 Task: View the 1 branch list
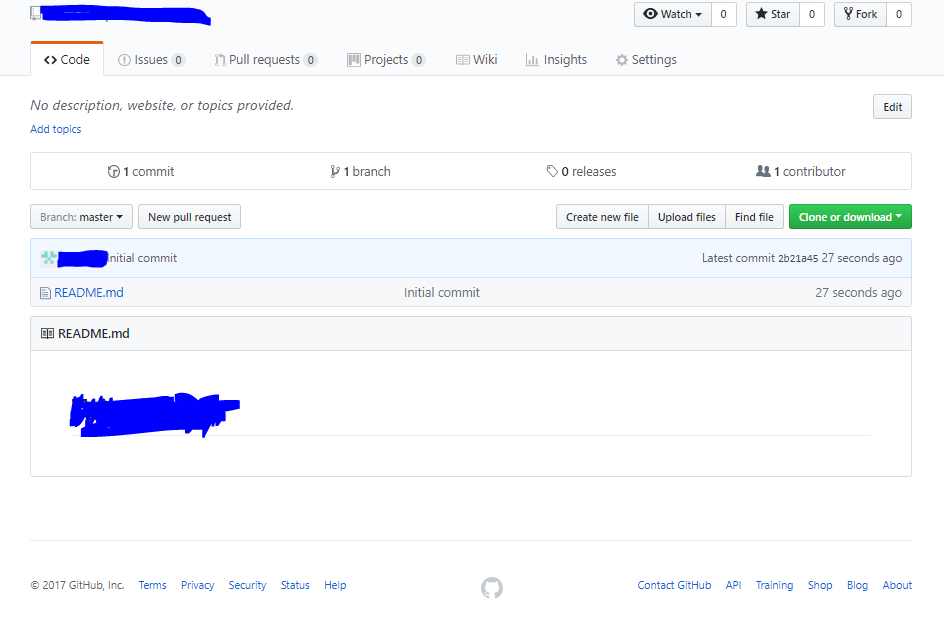360,172
